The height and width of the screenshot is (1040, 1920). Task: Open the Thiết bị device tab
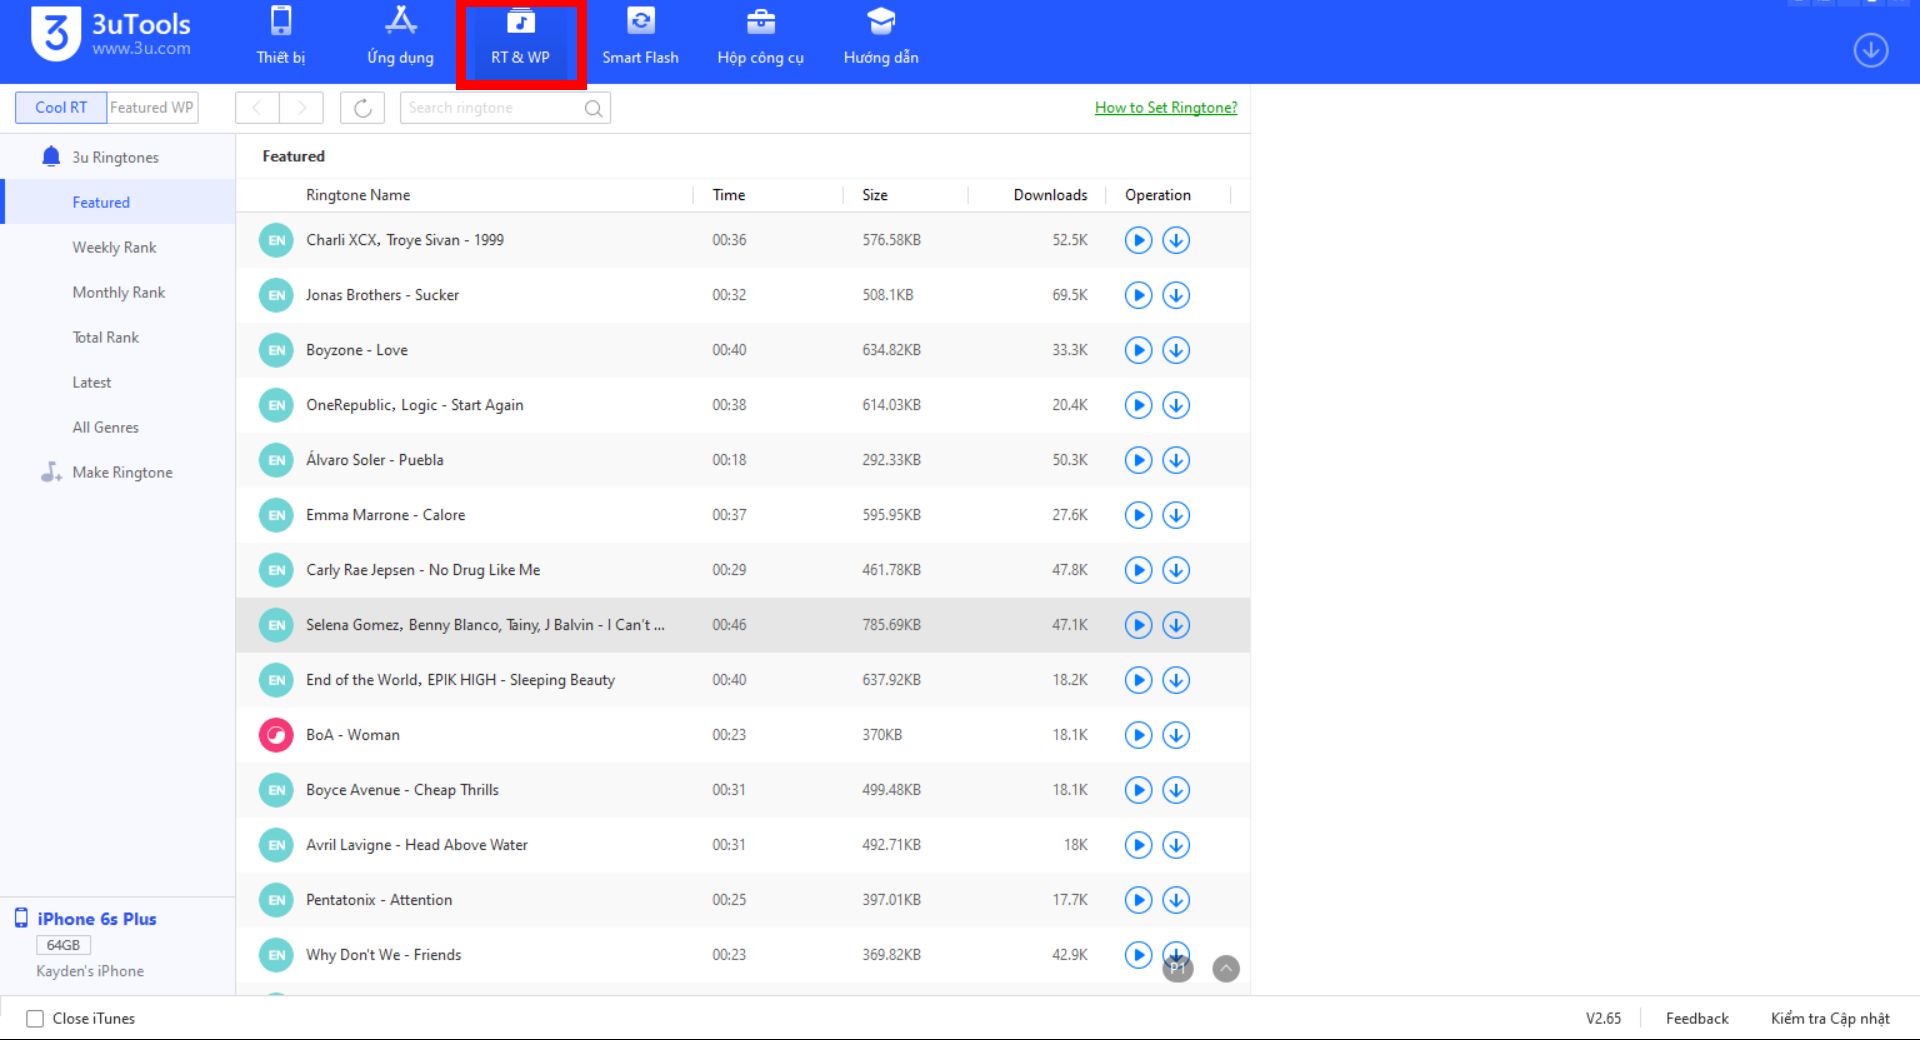click(x=280, y=38)
